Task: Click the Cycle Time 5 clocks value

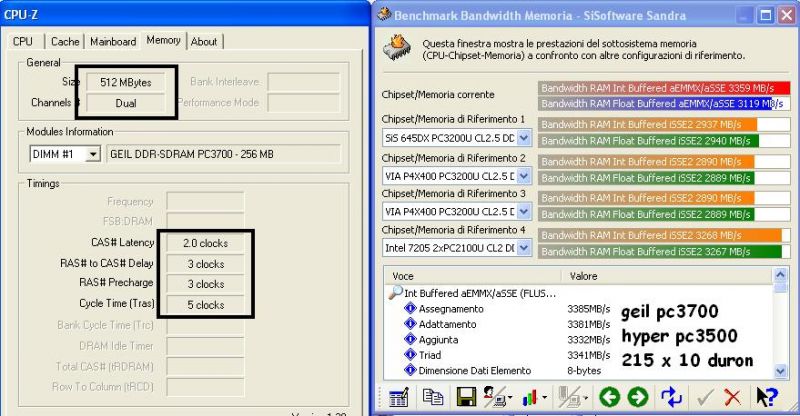Action: click(205, 305)
